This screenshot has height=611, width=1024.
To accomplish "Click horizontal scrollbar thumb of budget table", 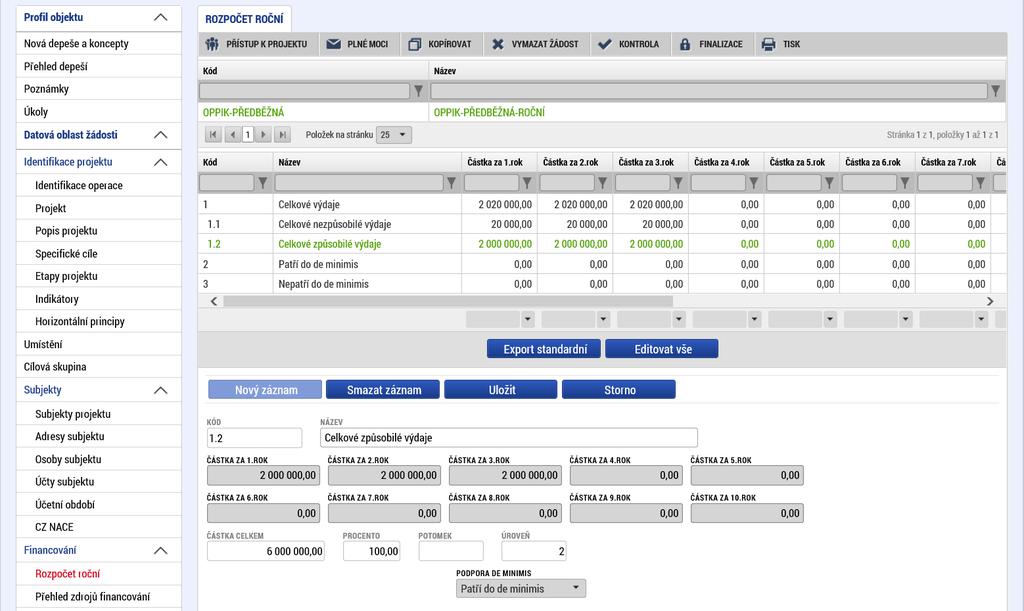I will pyautogui.click(x=448, y=301).
